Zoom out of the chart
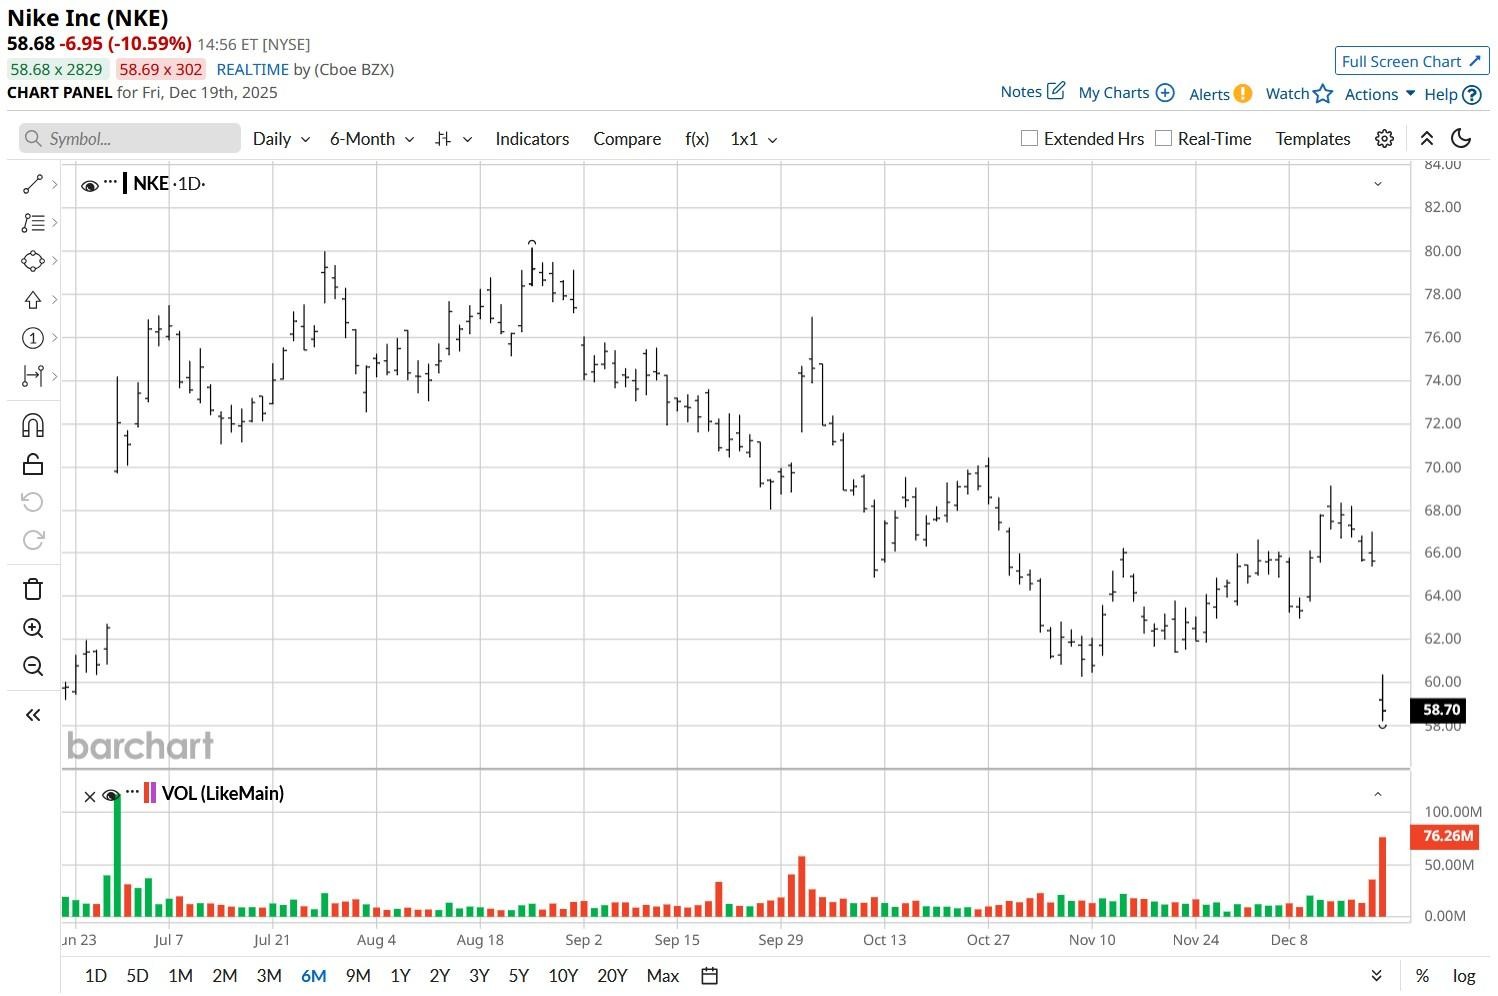1498x996 pixels. 32,666
